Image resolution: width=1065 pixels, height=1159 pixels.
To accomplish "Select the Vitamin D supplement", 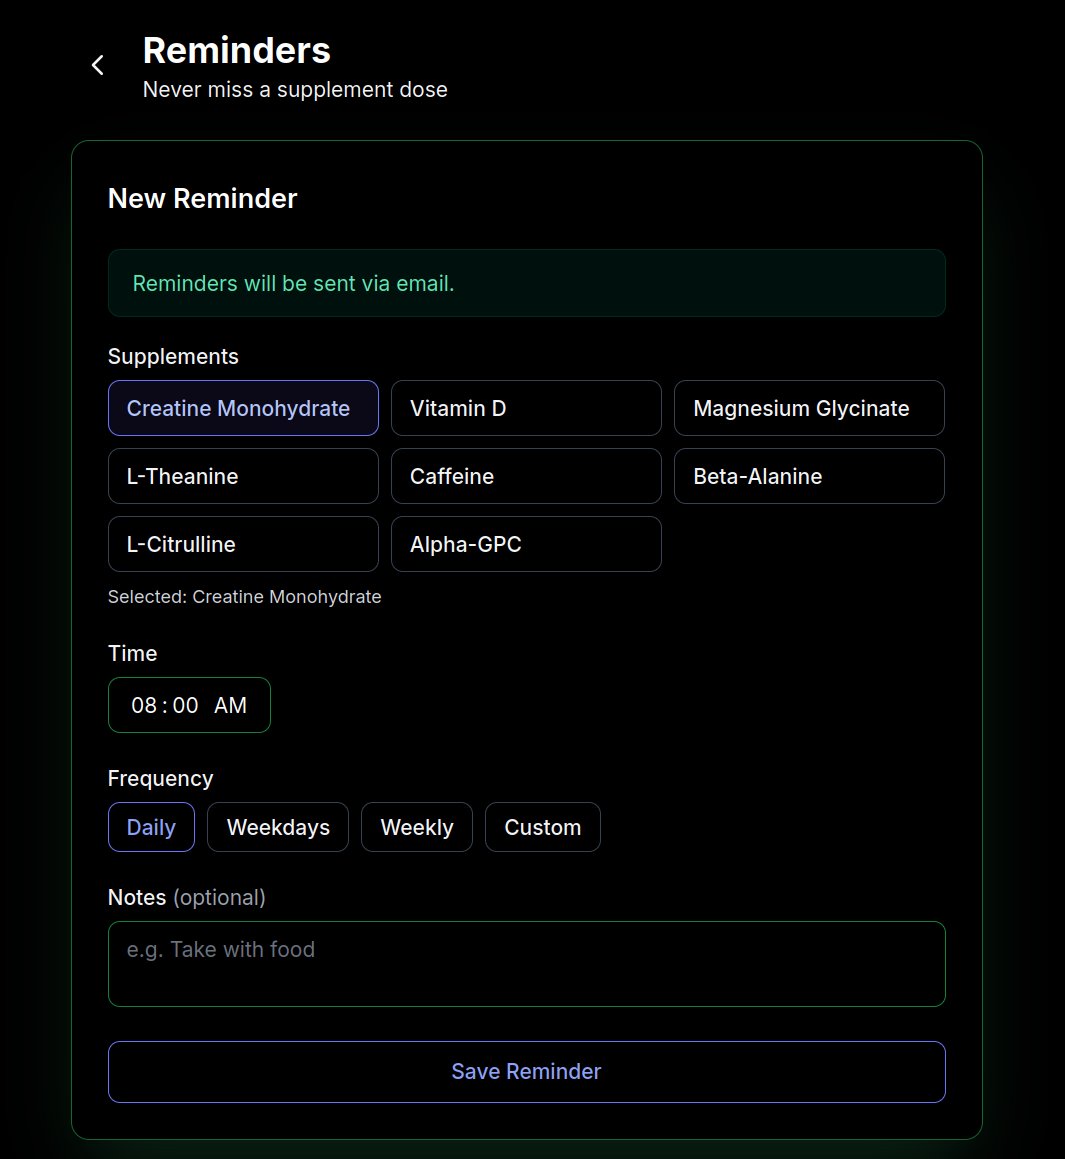I will coord(526,408).
